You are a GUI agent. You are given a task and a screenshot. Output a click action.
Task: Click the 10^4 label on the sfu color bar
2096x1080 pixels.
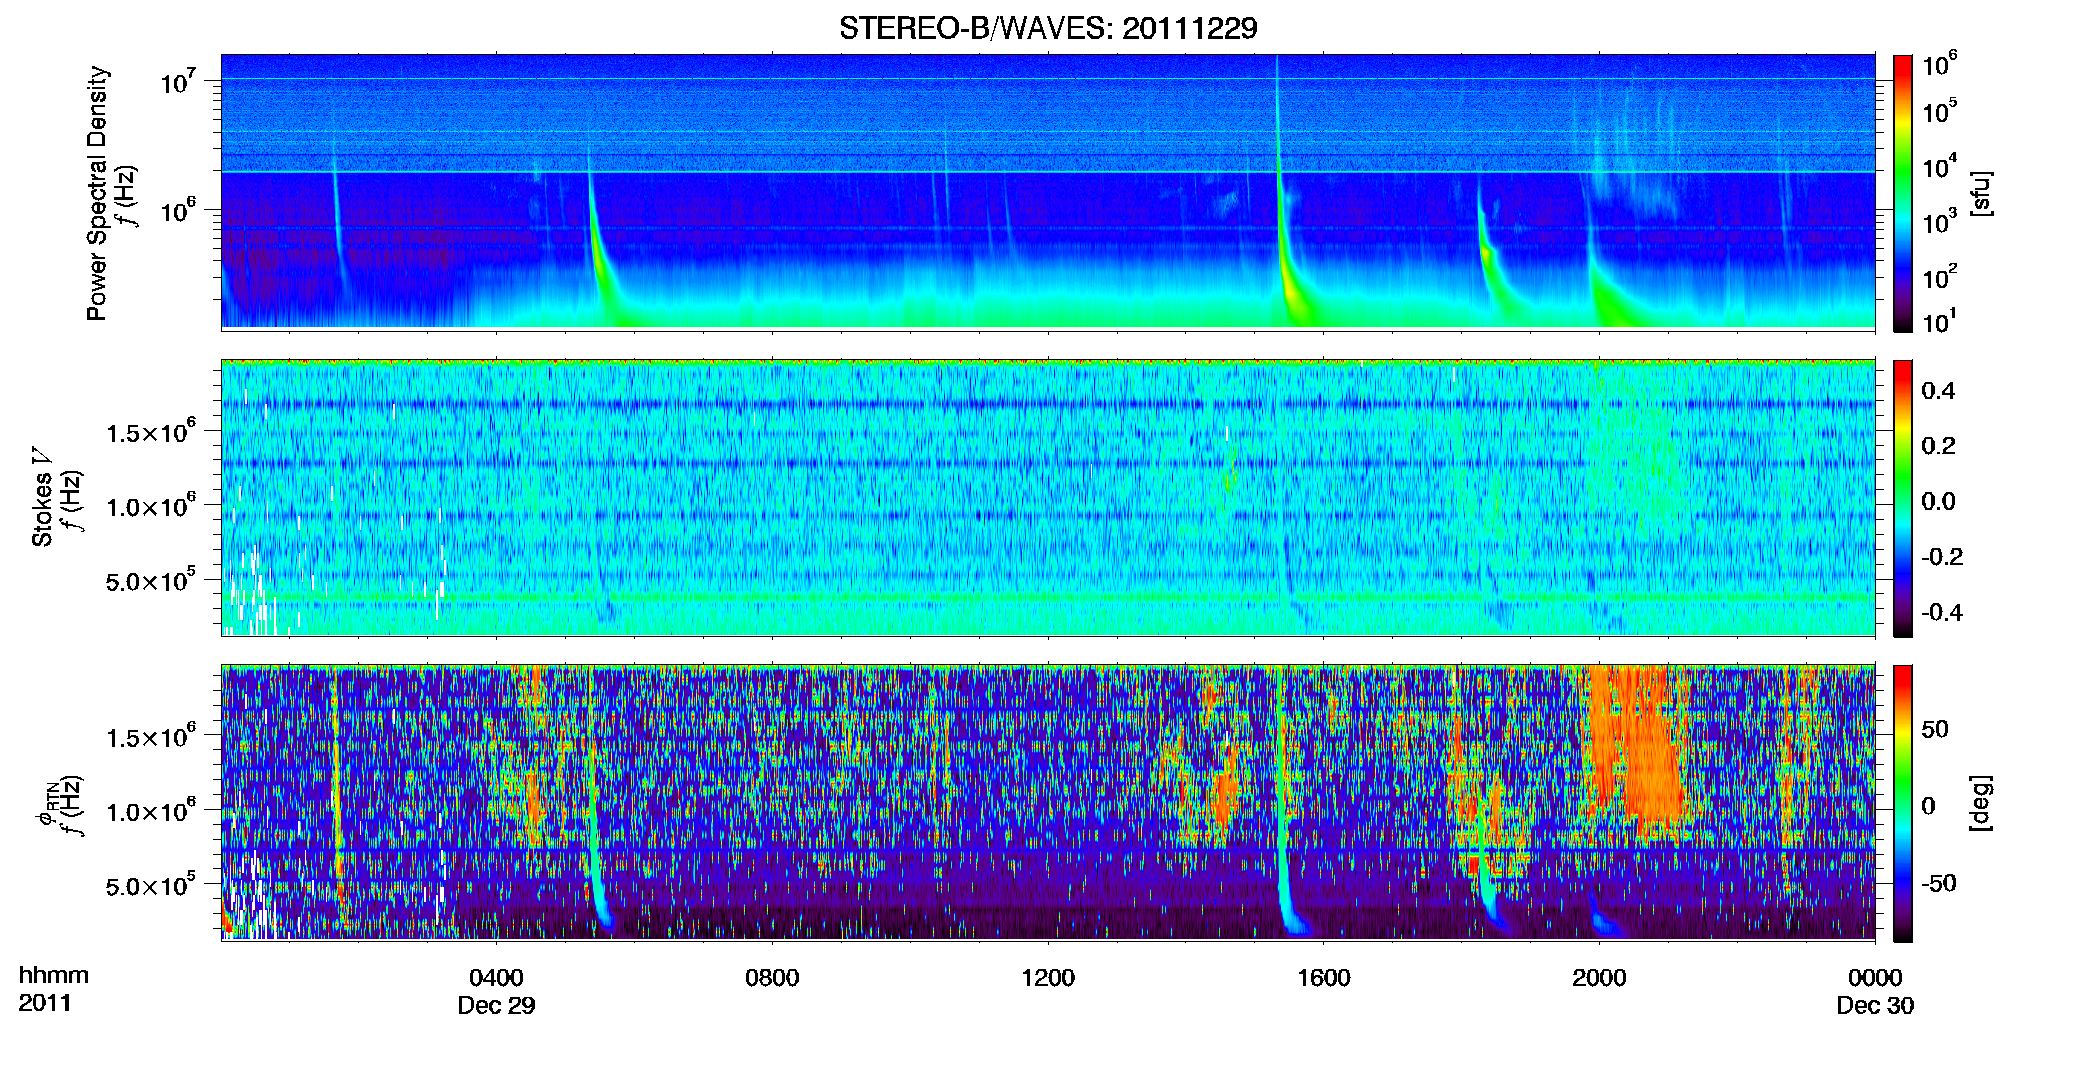pyautogui.click(x=1940, y=166)
